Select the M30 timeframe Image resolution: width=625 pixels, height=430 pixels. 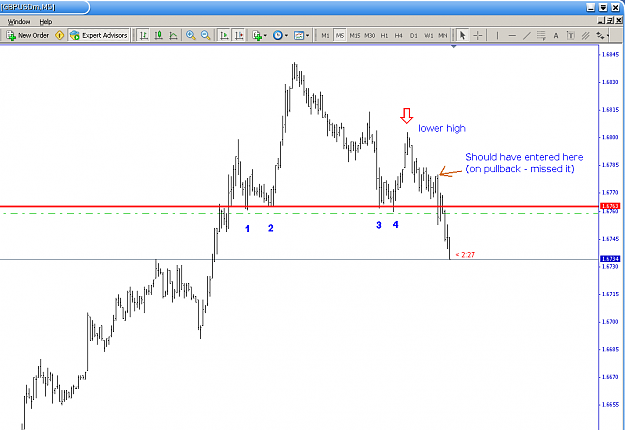[x=369, y=35]
